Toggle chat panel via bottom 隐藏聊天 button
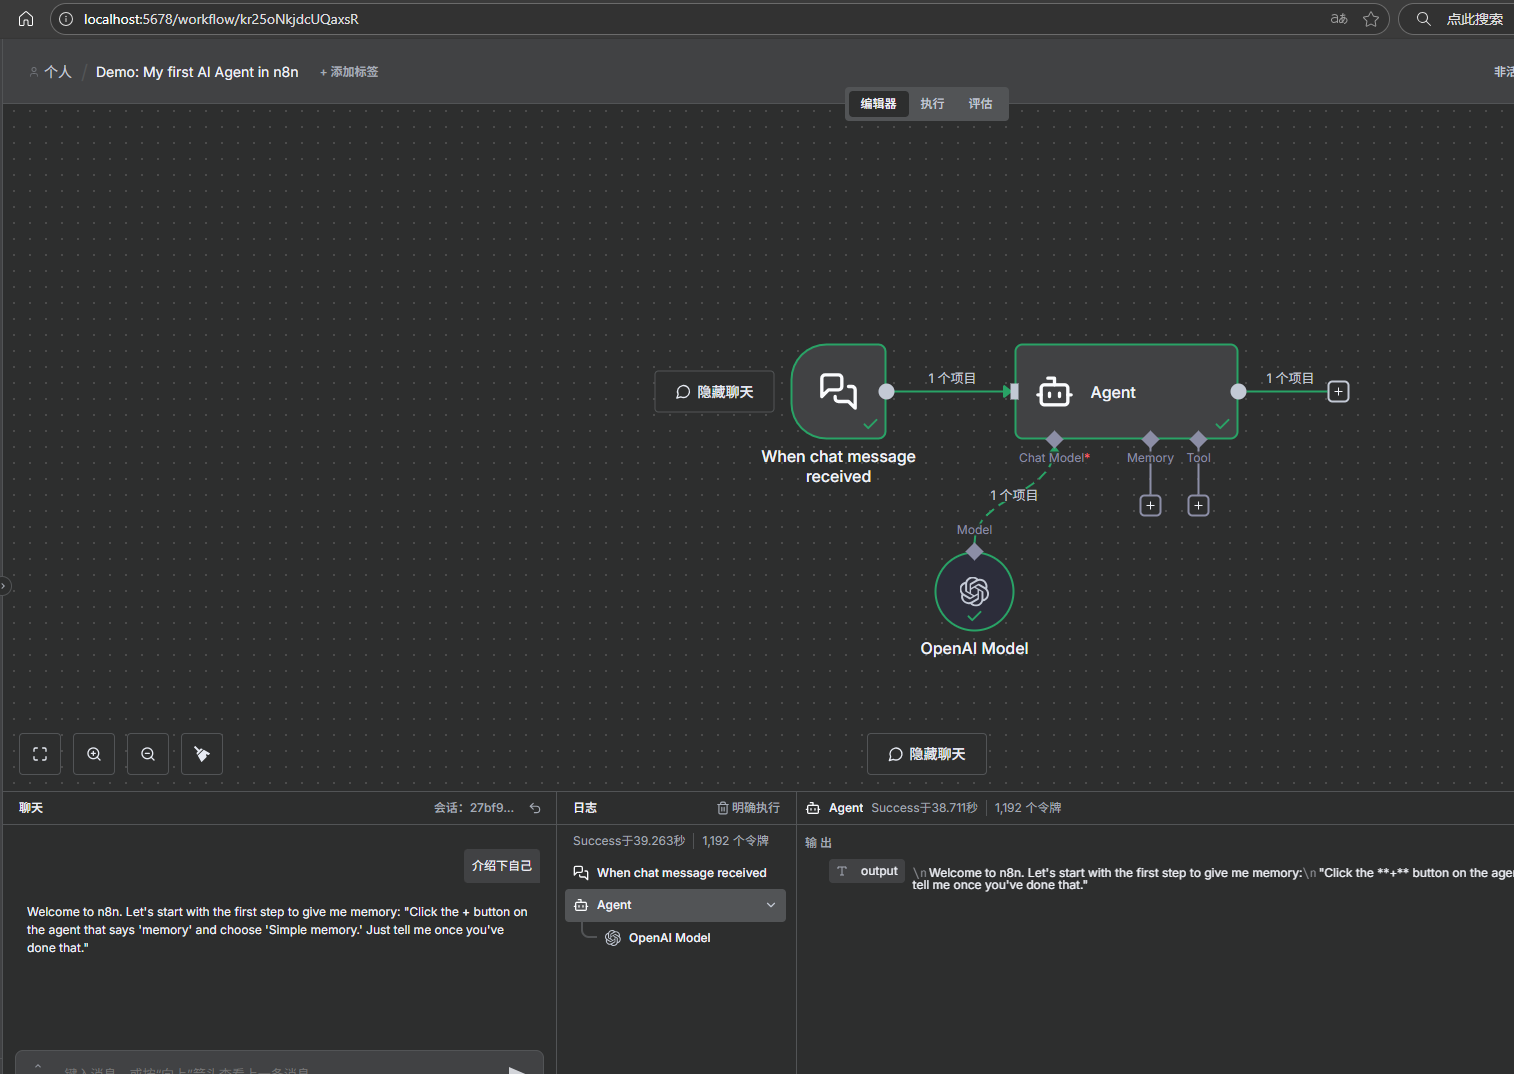Screen dimensions: 1514x1074 (926, 754)
